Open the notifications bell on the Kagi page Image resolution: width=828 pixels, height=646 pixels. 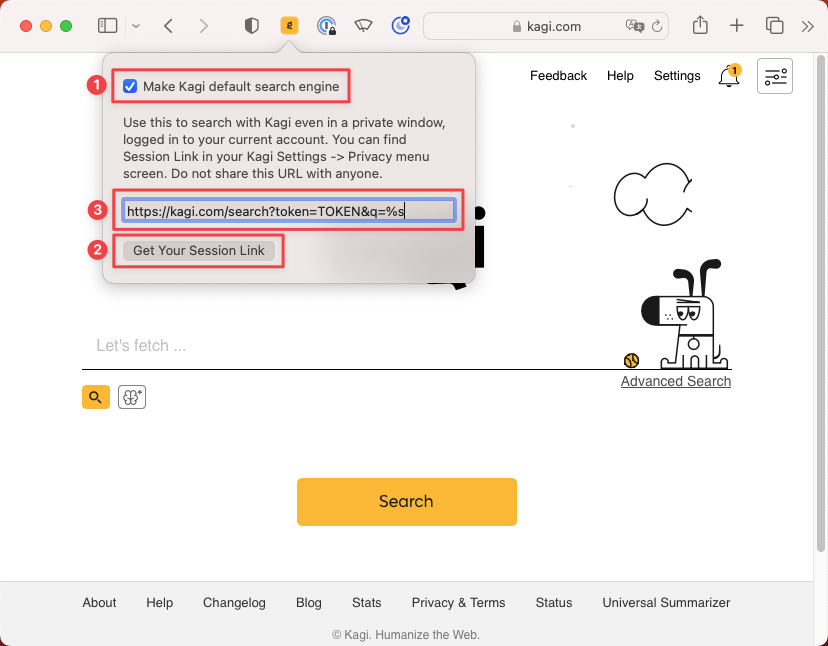pos(729,76)
